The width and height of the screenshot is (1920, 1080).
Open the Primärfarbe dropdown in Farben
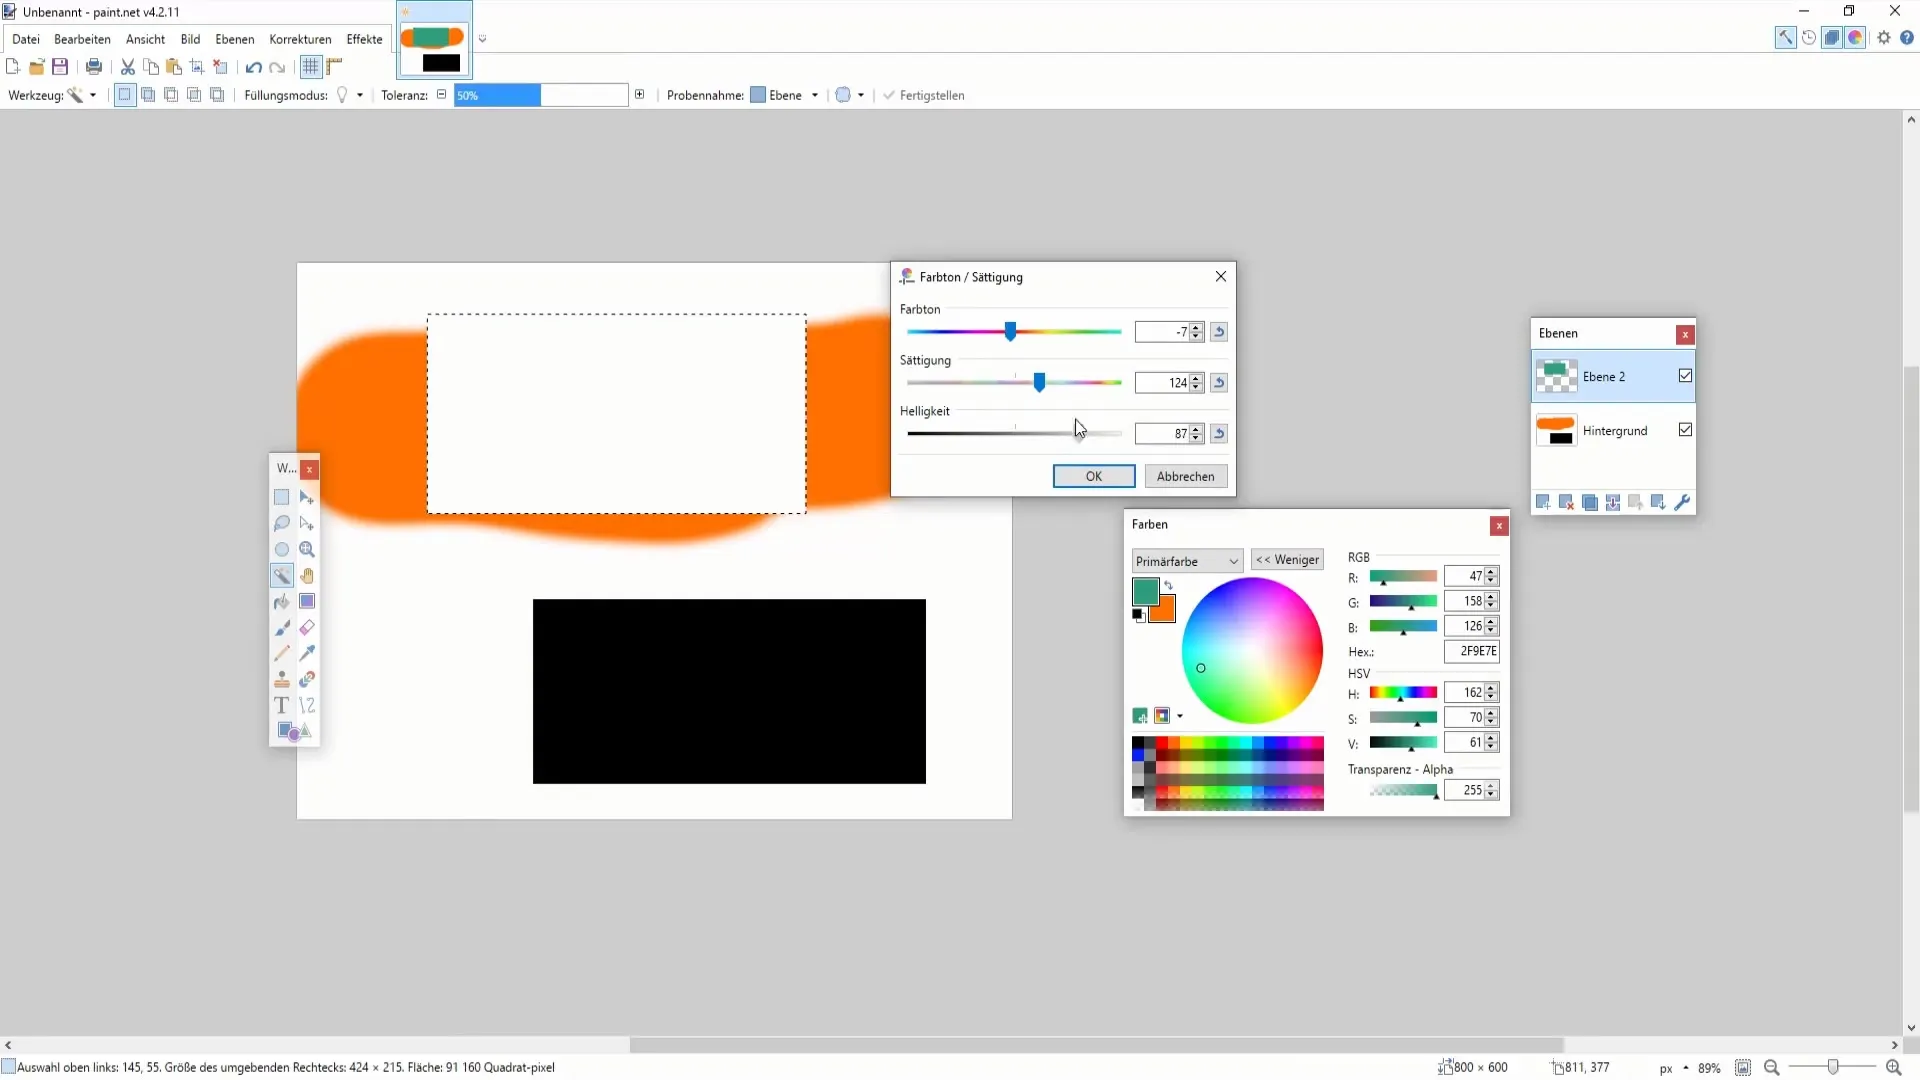[x=1187, y=561]
